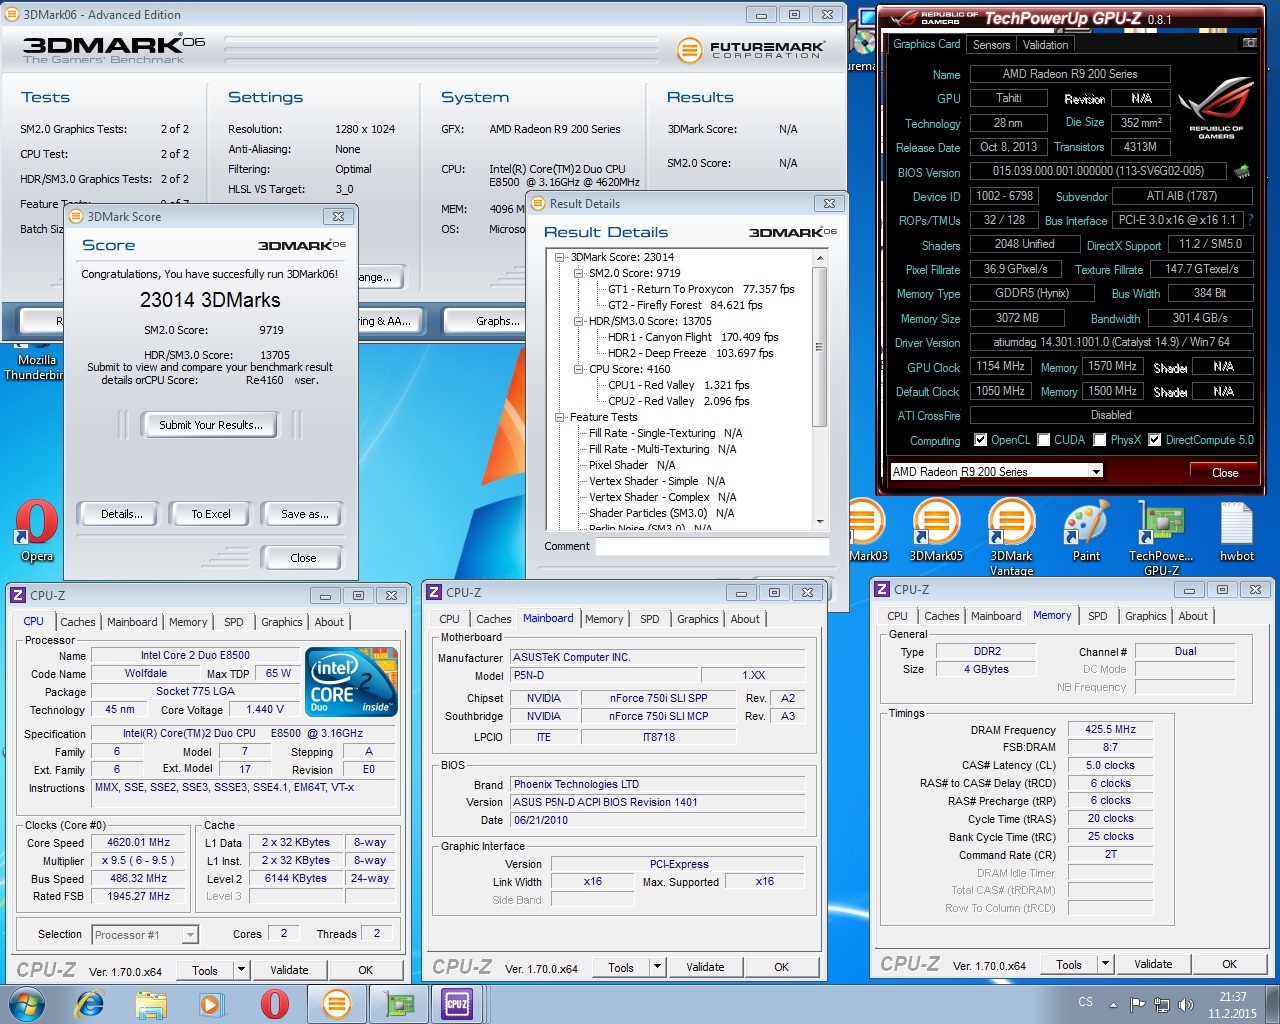1280x1024 pixels.
Task: Click the GPU-Z screenshot camera icon
Action: pos(1249,43)
